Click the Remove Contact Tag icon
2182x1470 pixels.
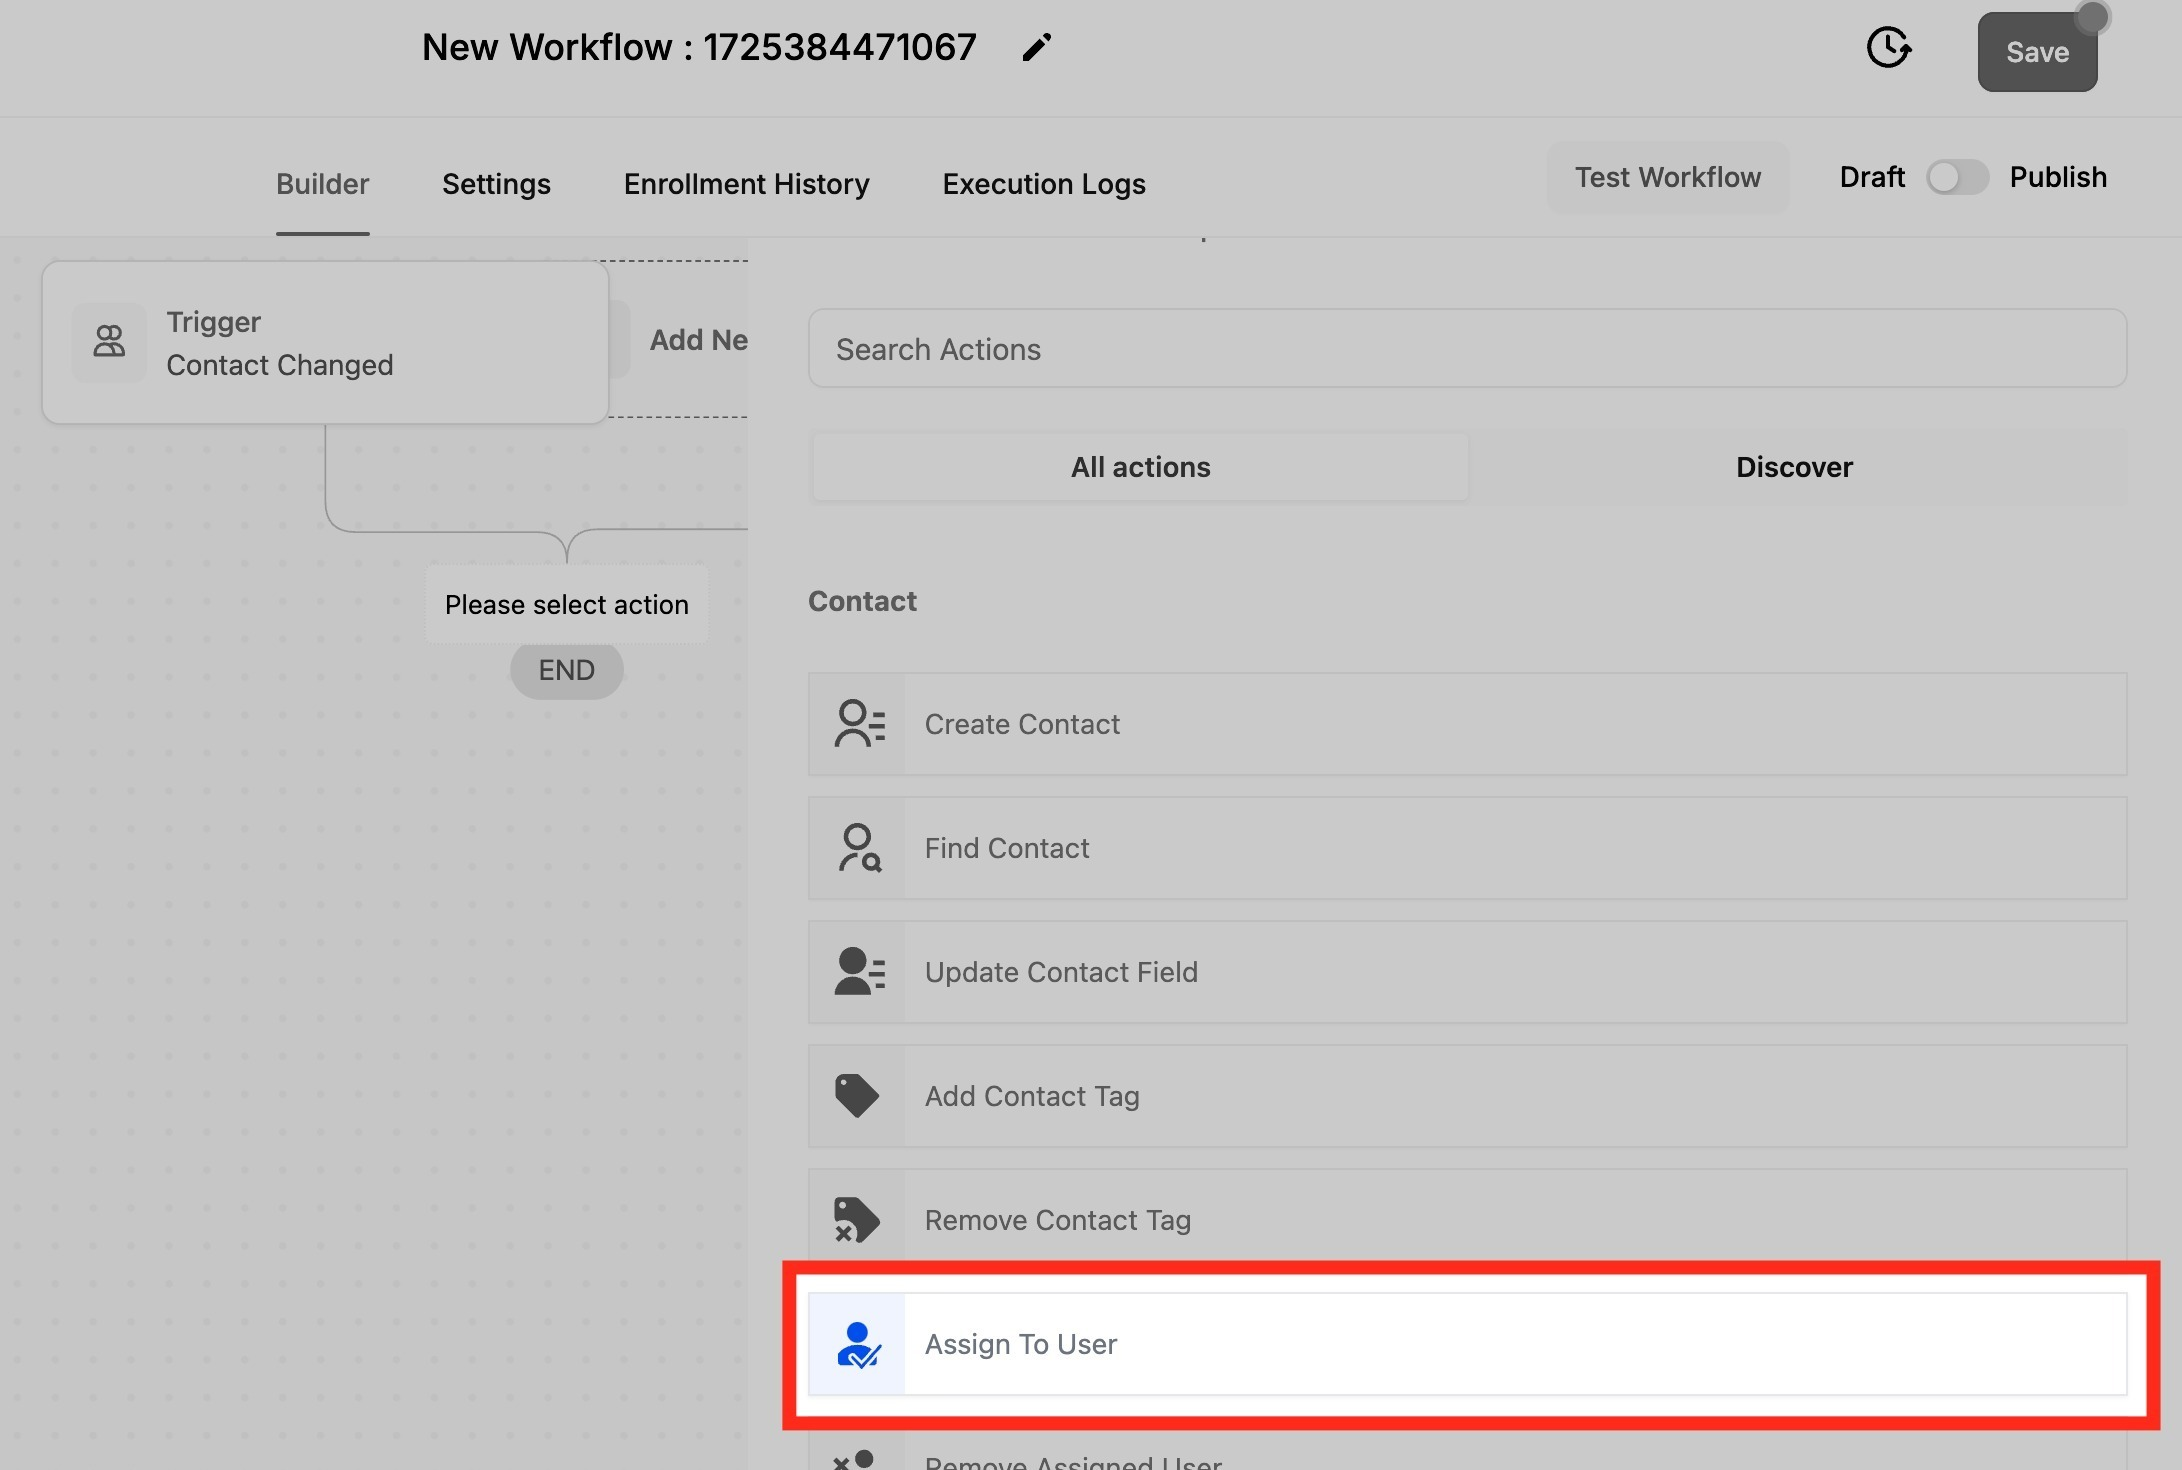click(856, 1220)
